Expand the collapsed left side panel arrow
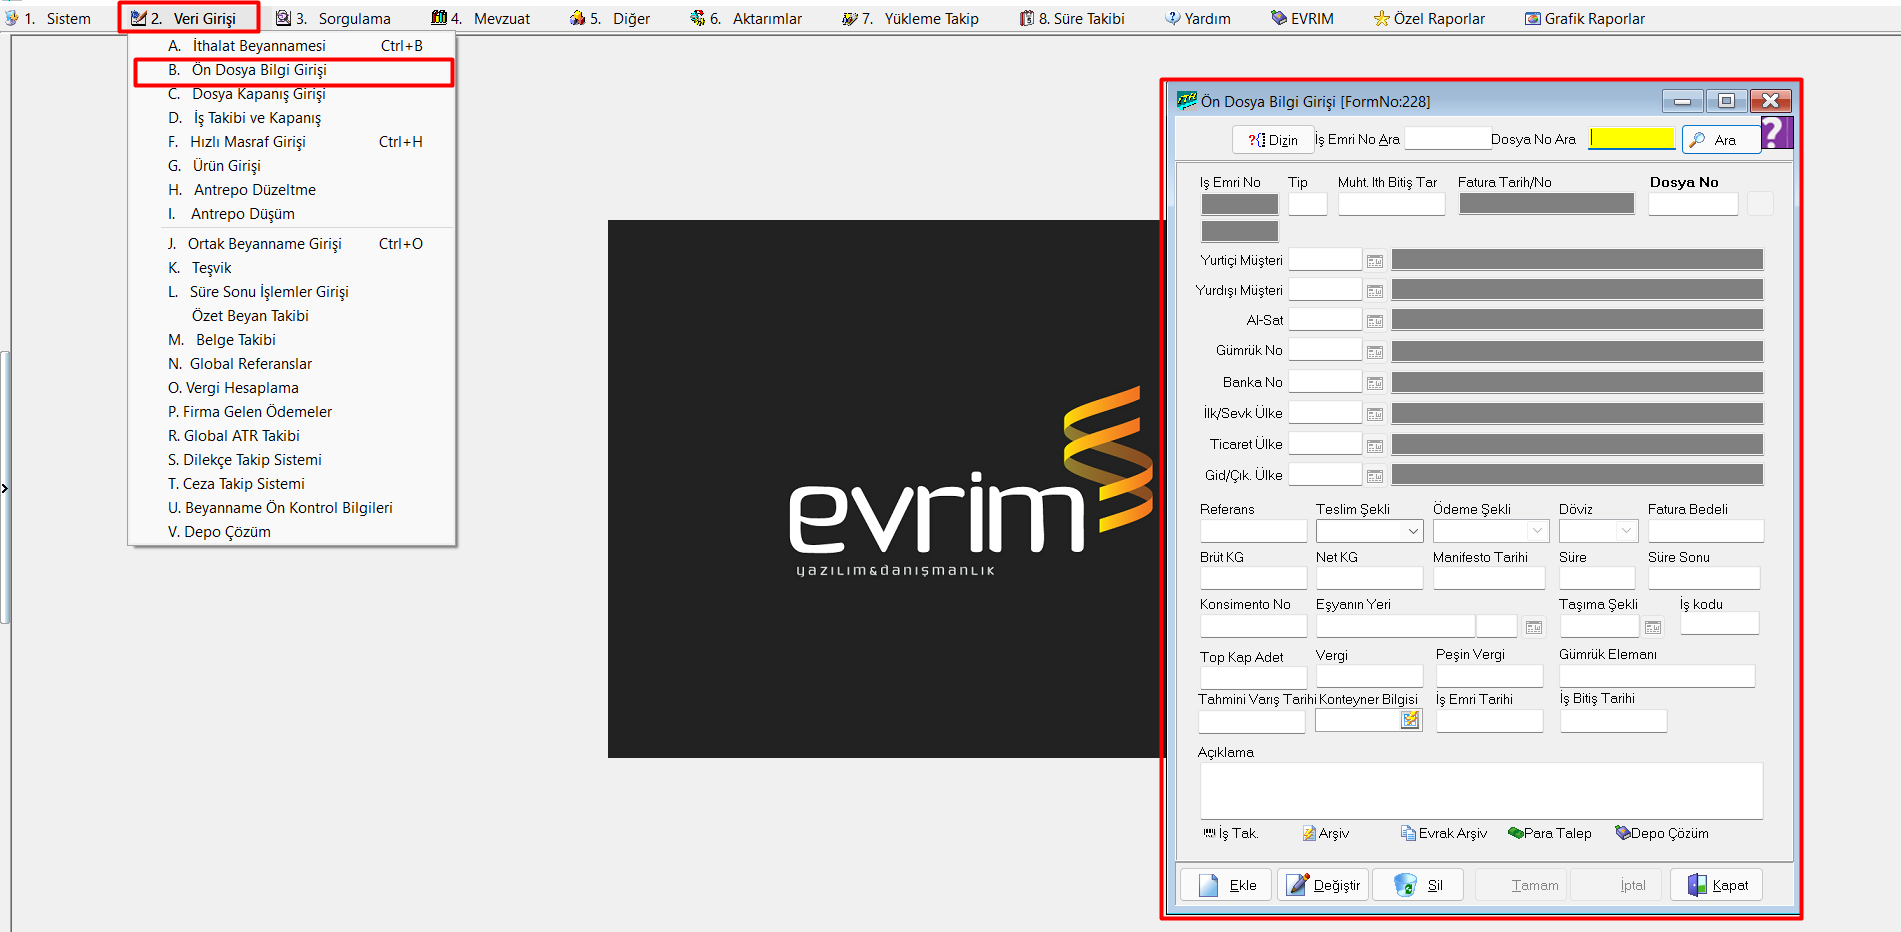Image resolution: width=1901 pixels, height=932 pixels. pos(5,488)
